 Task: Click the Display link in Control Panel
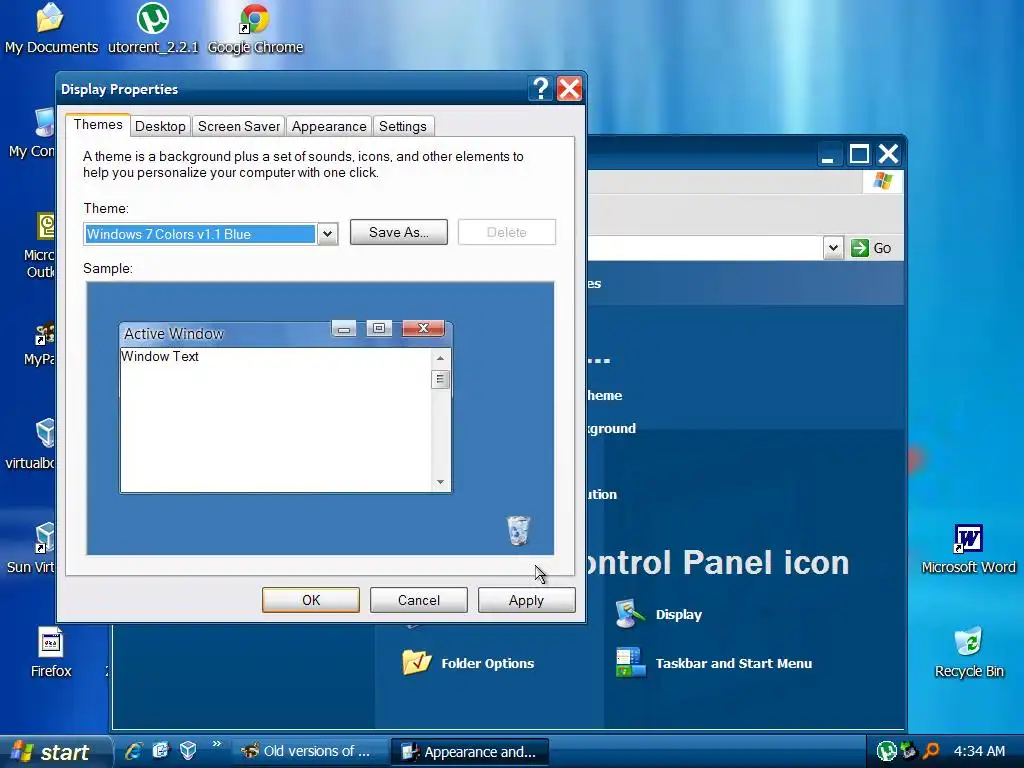pyautogui.click(x=679, y=615)
